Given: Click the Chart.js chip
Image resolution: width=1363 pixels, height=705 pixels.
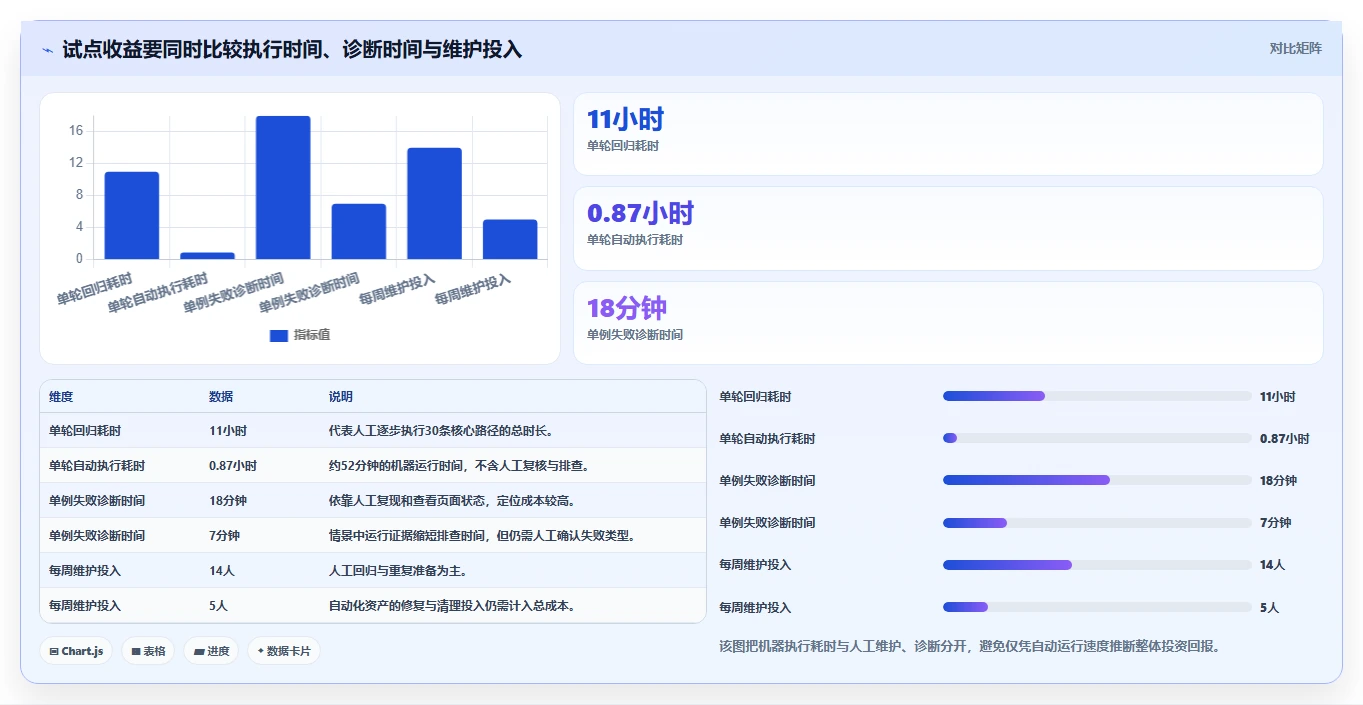Looking at the screenshot, I should 77,651.
